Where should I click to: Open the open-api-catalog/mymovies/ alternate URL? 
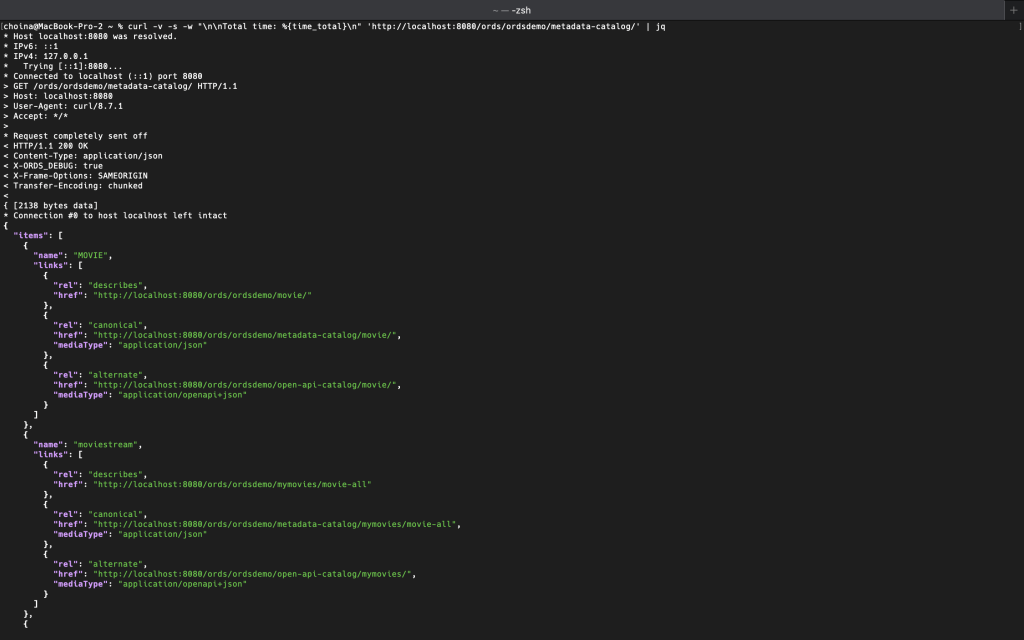pyautogui.click(x=252, y=574)
